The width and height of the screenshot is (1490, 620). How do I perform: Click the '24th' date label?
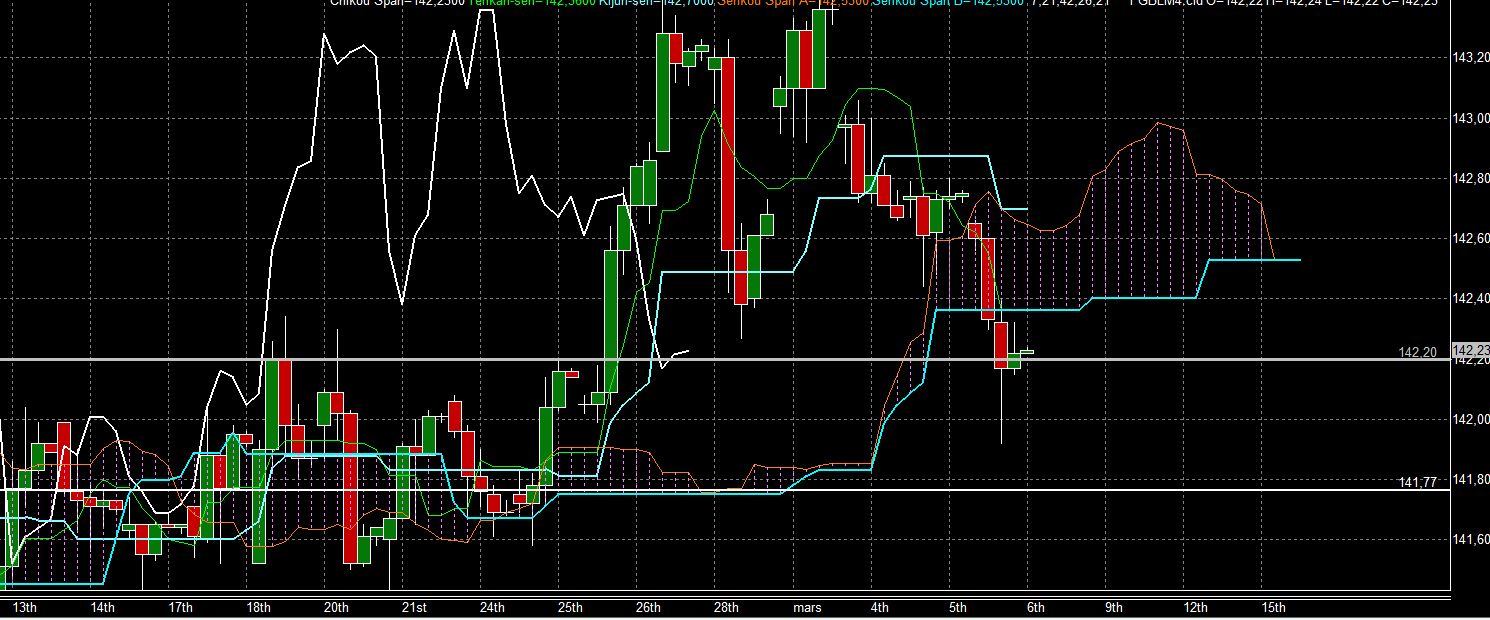(x=492, y=608)
